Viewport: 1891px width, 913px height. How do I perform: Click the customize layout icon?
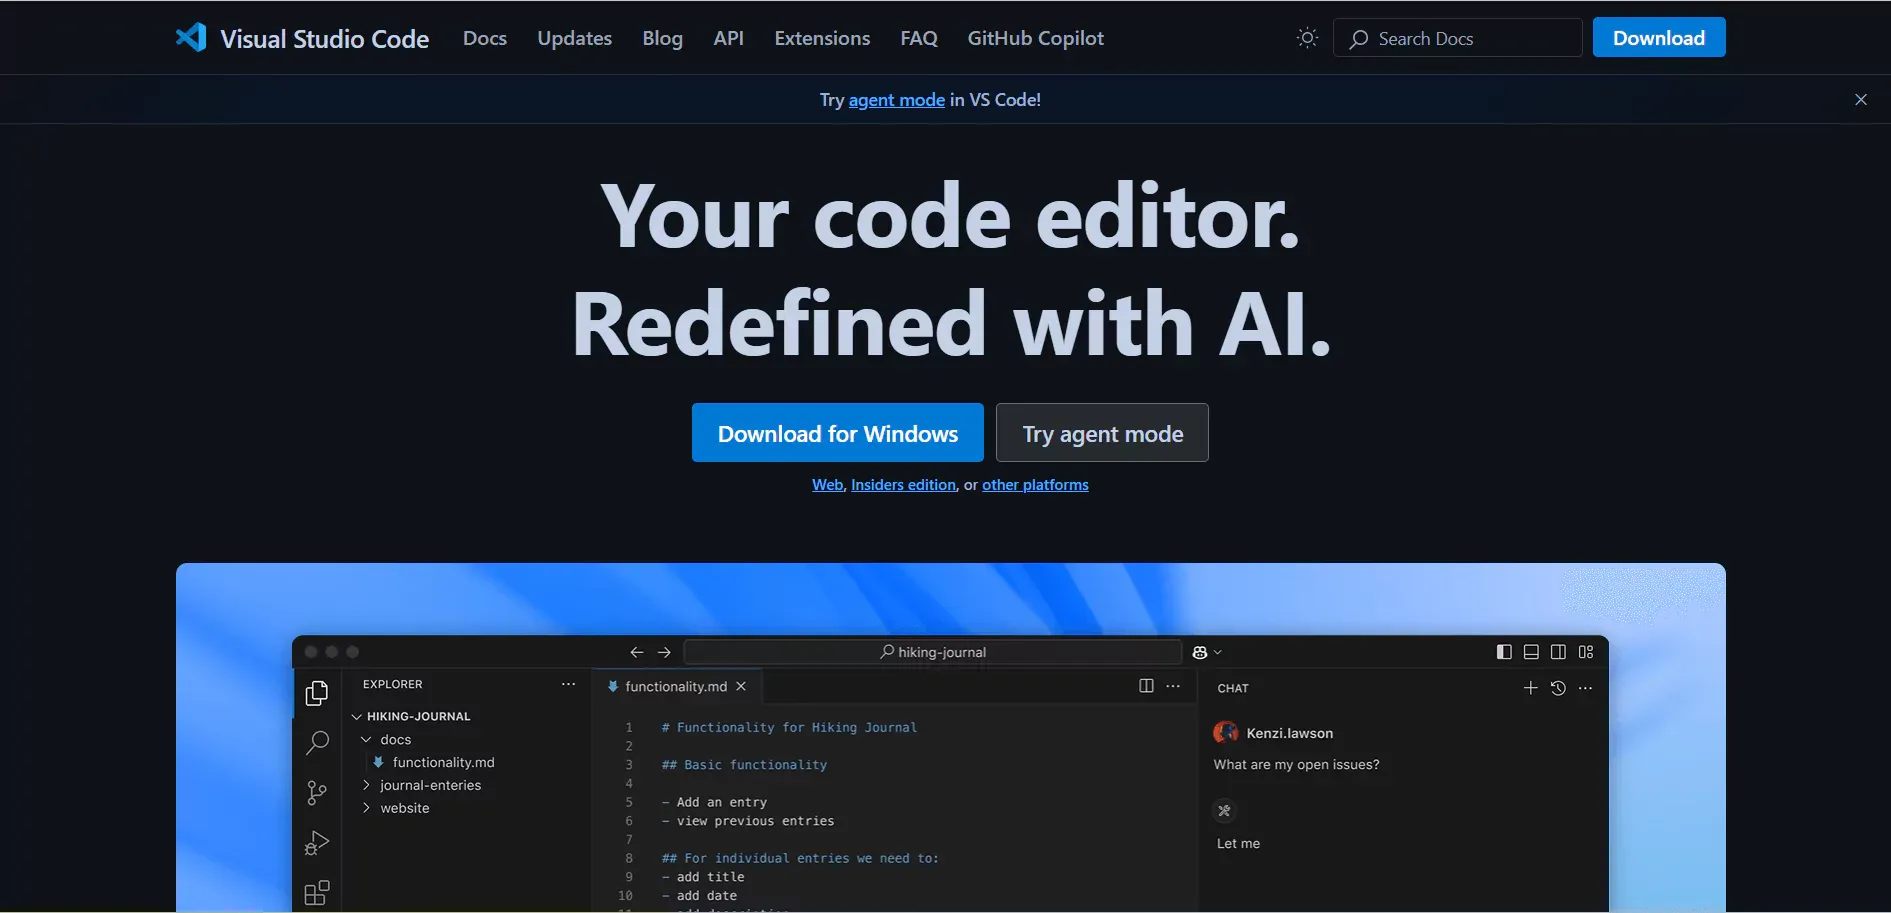(x=1586, y=652)
